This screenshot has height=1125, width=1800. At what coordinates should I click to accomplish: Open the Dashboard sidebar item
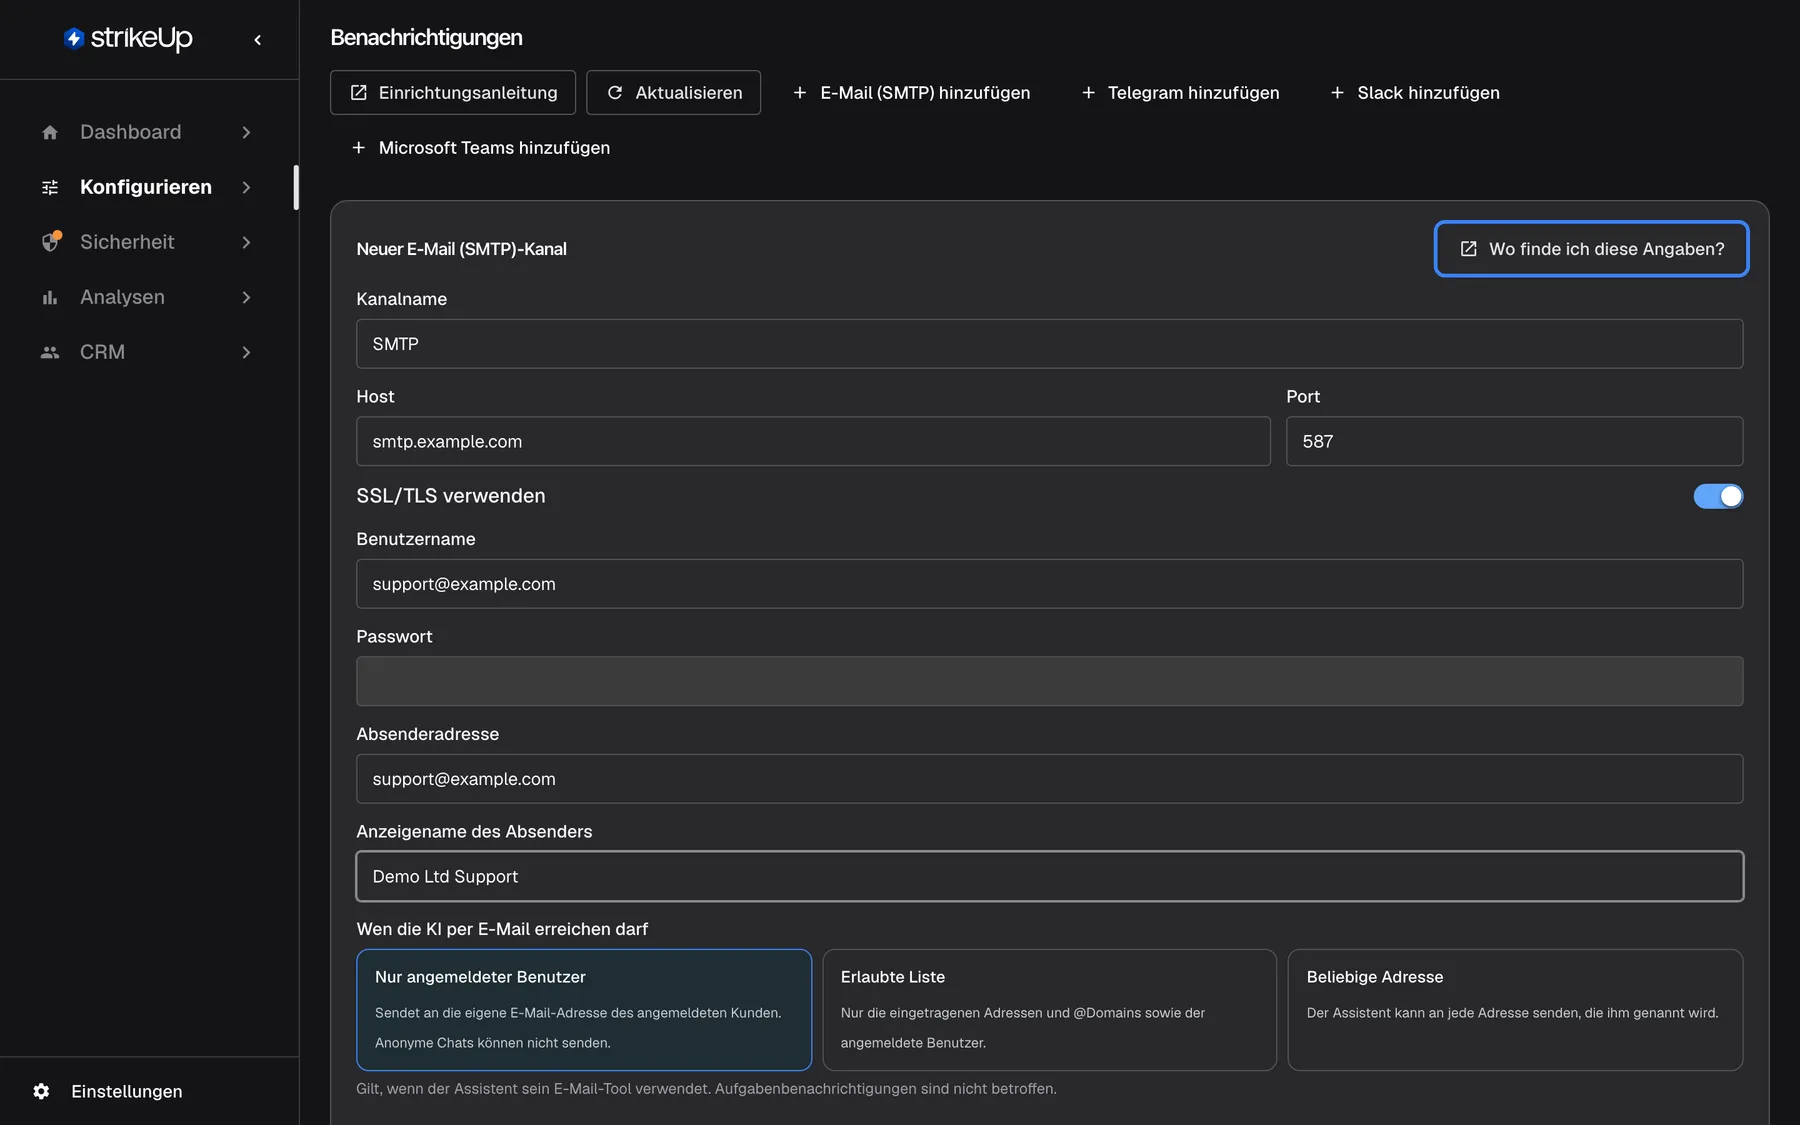pos(148,132)
